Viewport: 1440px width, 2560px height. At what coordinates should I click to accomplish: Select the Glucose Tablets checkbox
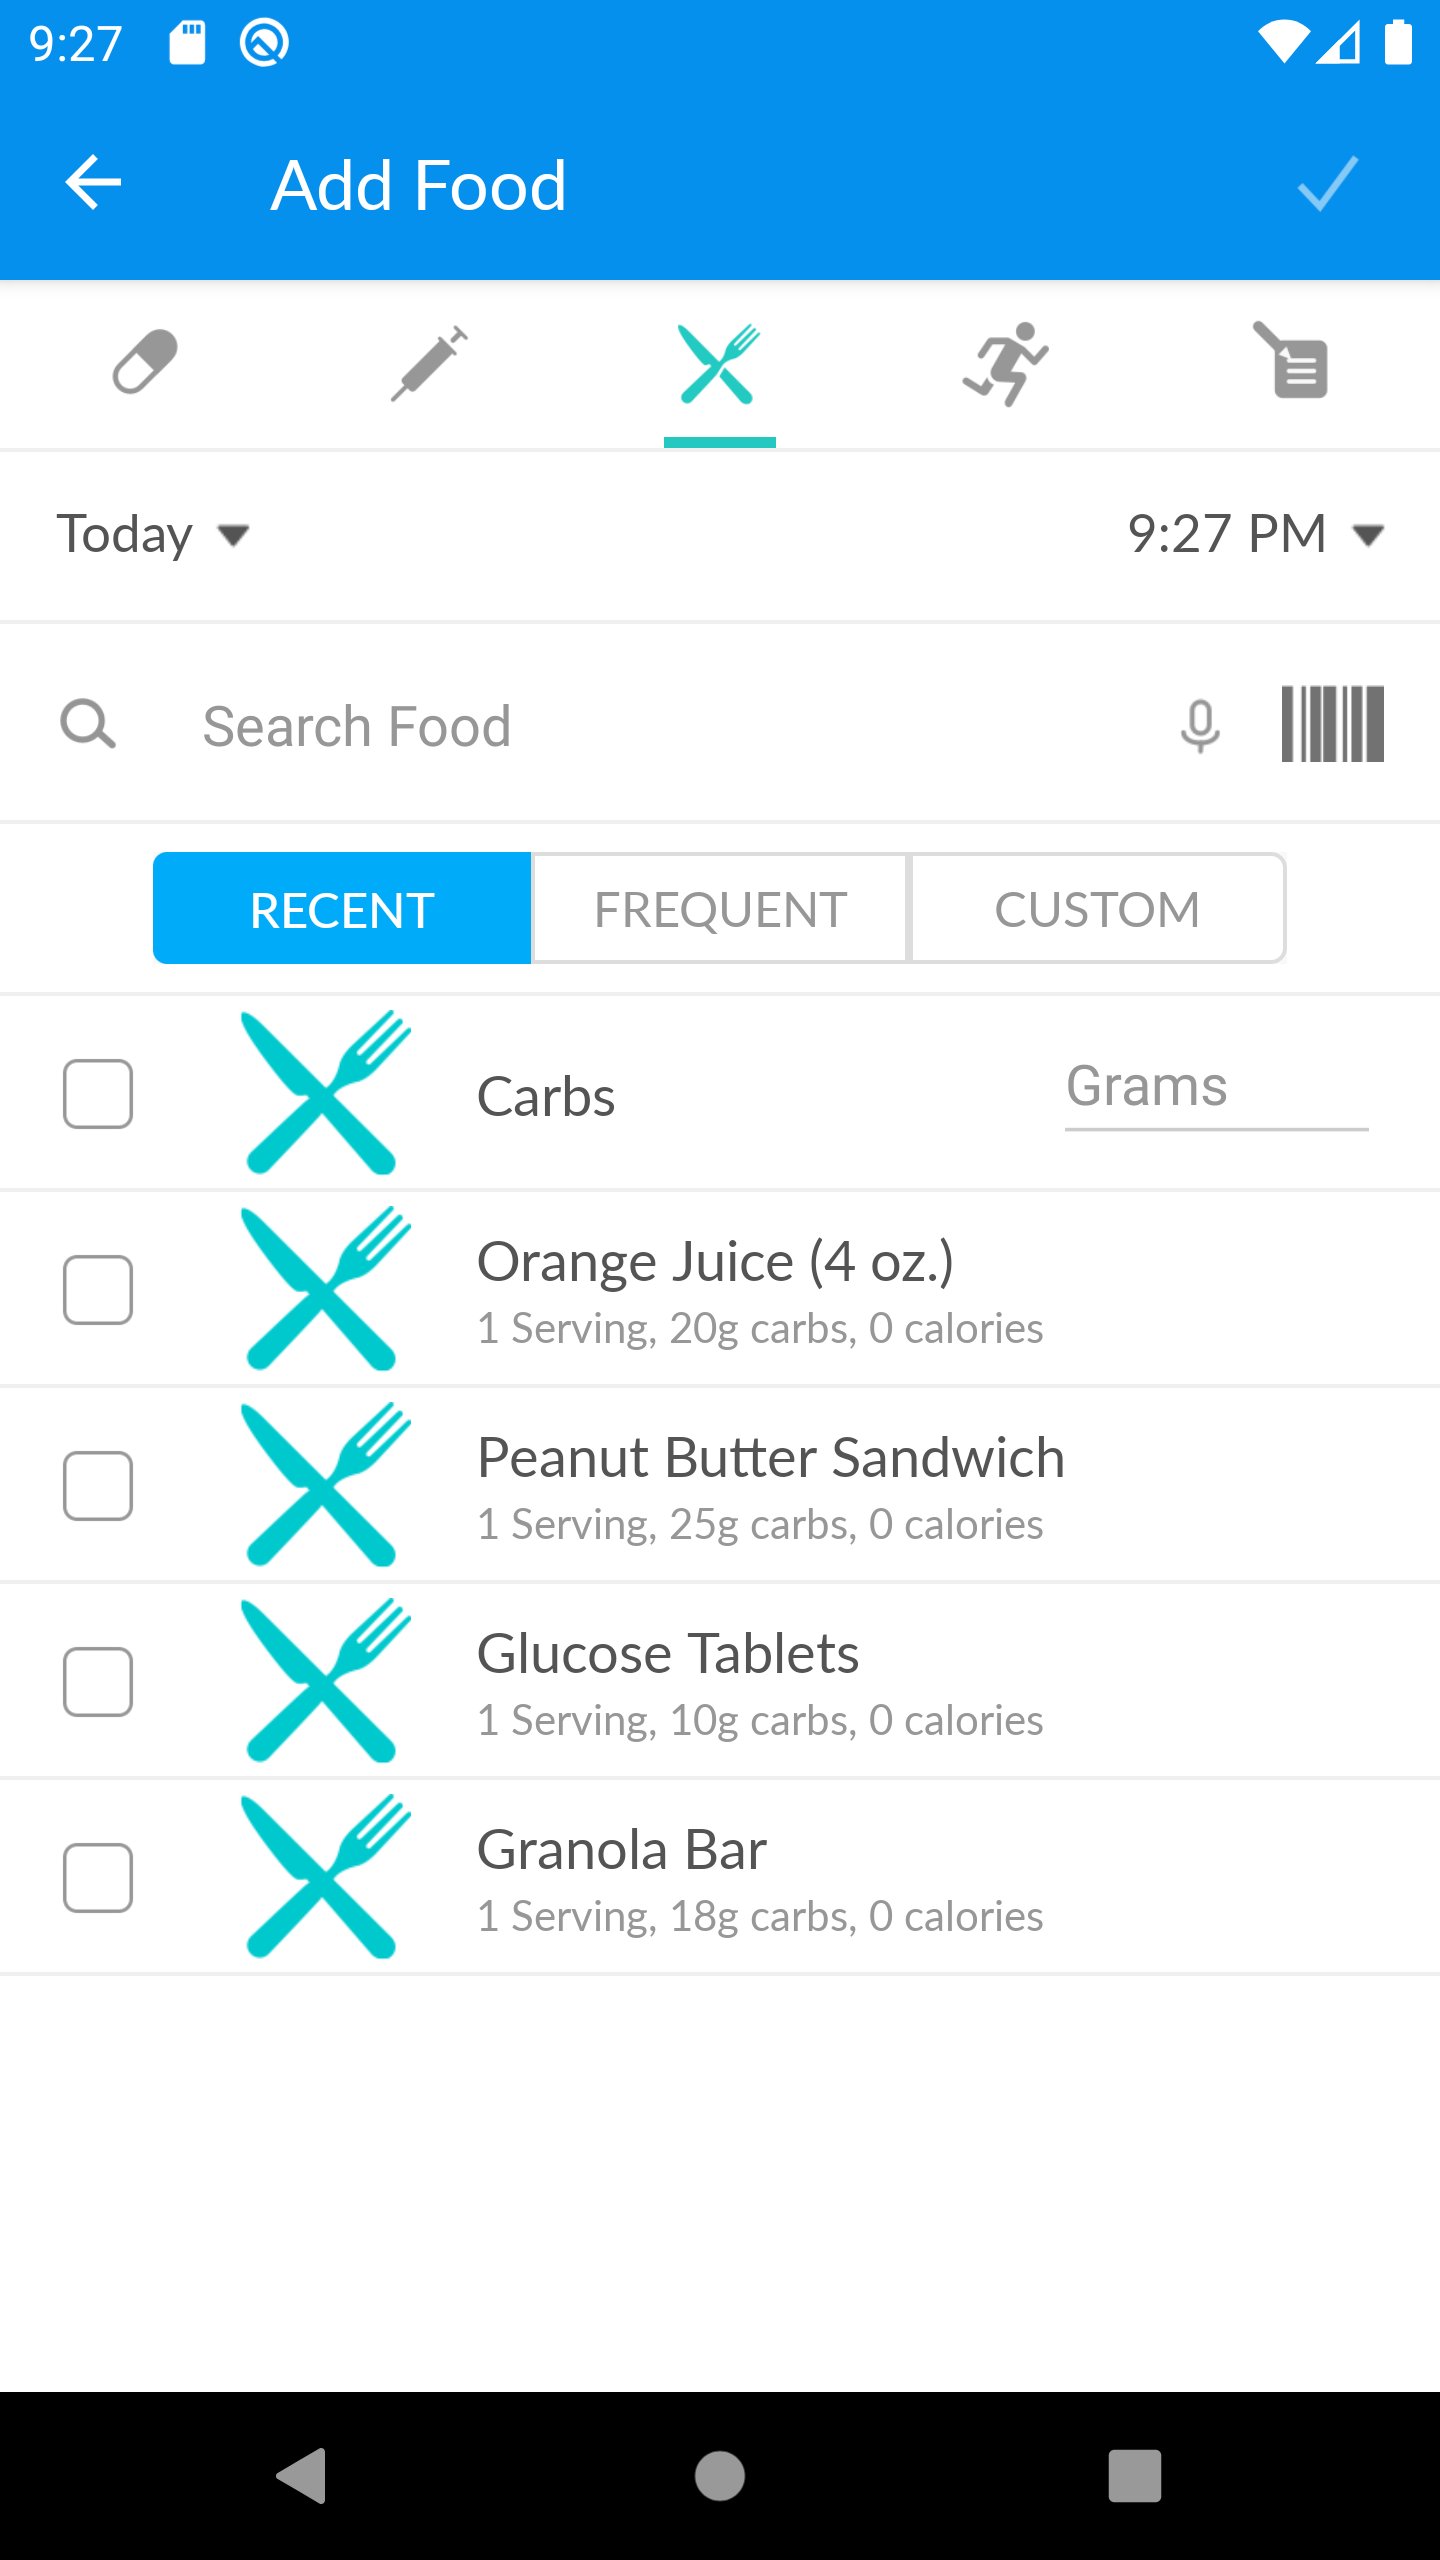pos(98,1682)
